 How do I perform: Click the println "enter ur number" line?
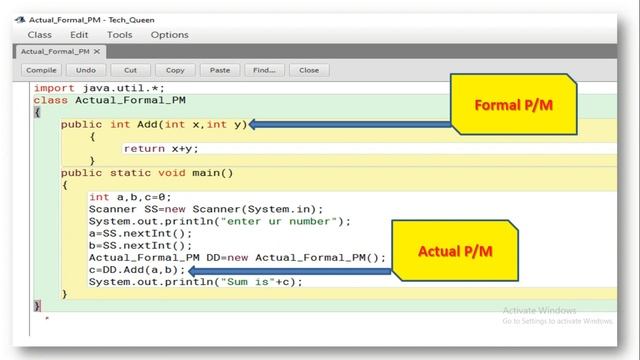click(220, 222)
